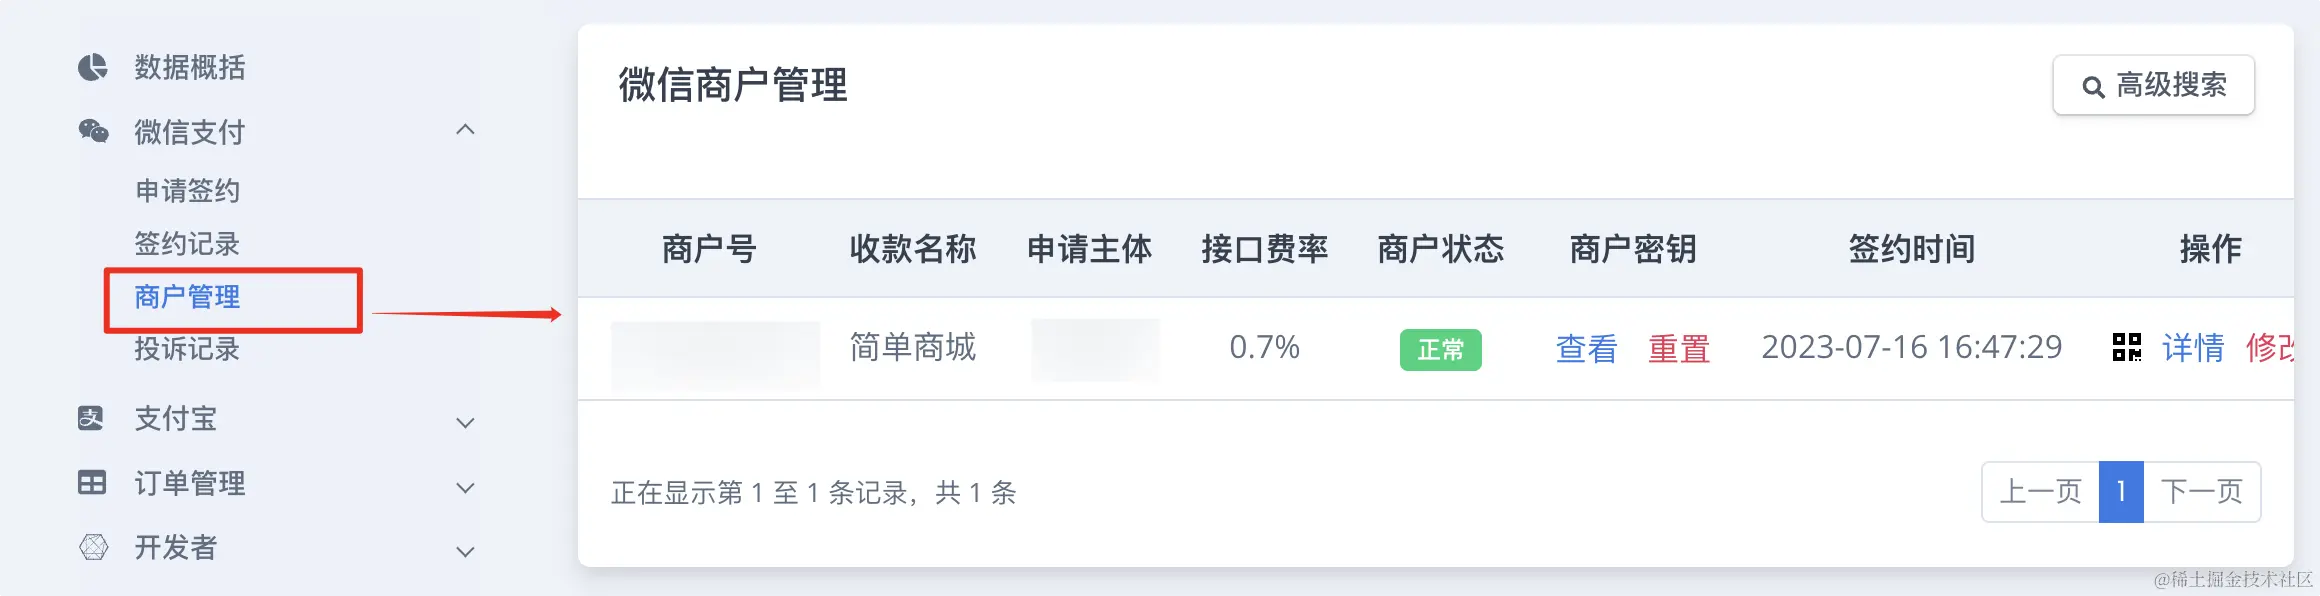Collapse the 微信支付 menu section
Image resolution: width=2320 pixels, height=596 pixels.
465,130
